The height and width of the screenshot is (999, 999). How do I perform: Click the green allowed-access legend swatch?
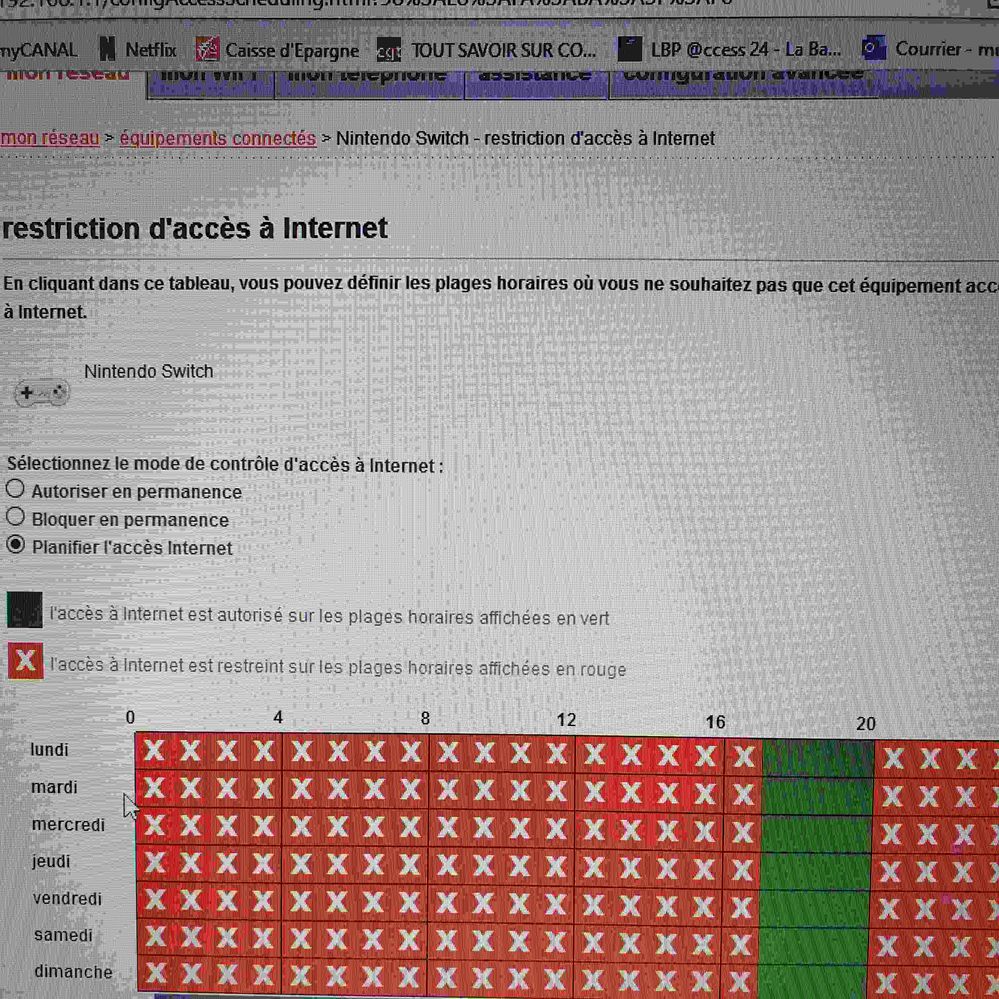tap(25, 610)
